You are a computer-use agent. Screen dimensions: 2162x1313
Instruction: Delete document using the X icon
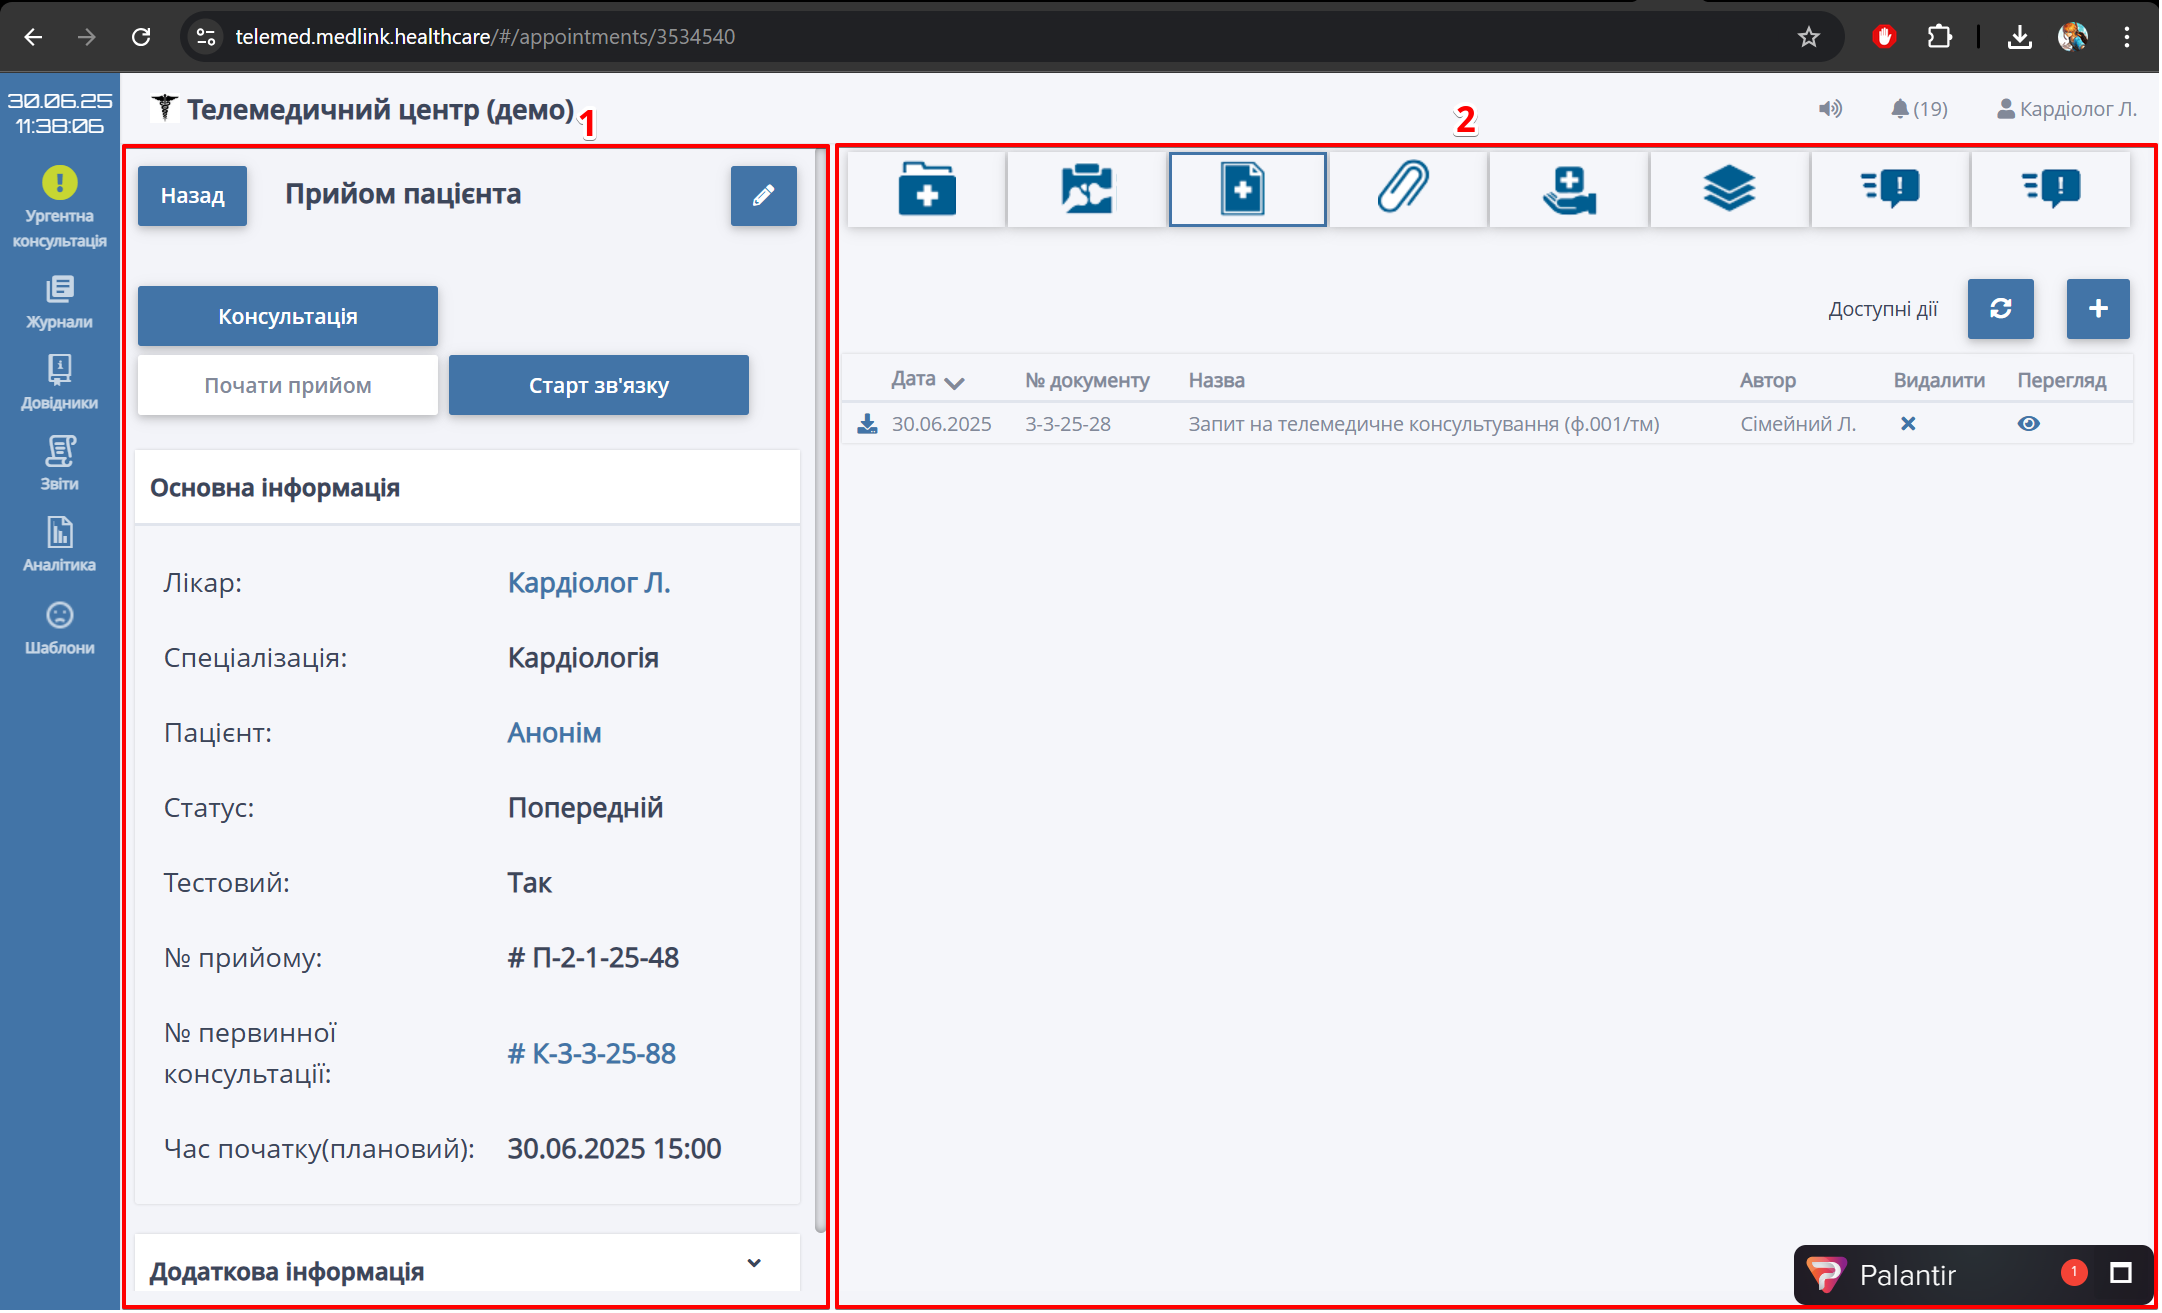coord(1908,424)
